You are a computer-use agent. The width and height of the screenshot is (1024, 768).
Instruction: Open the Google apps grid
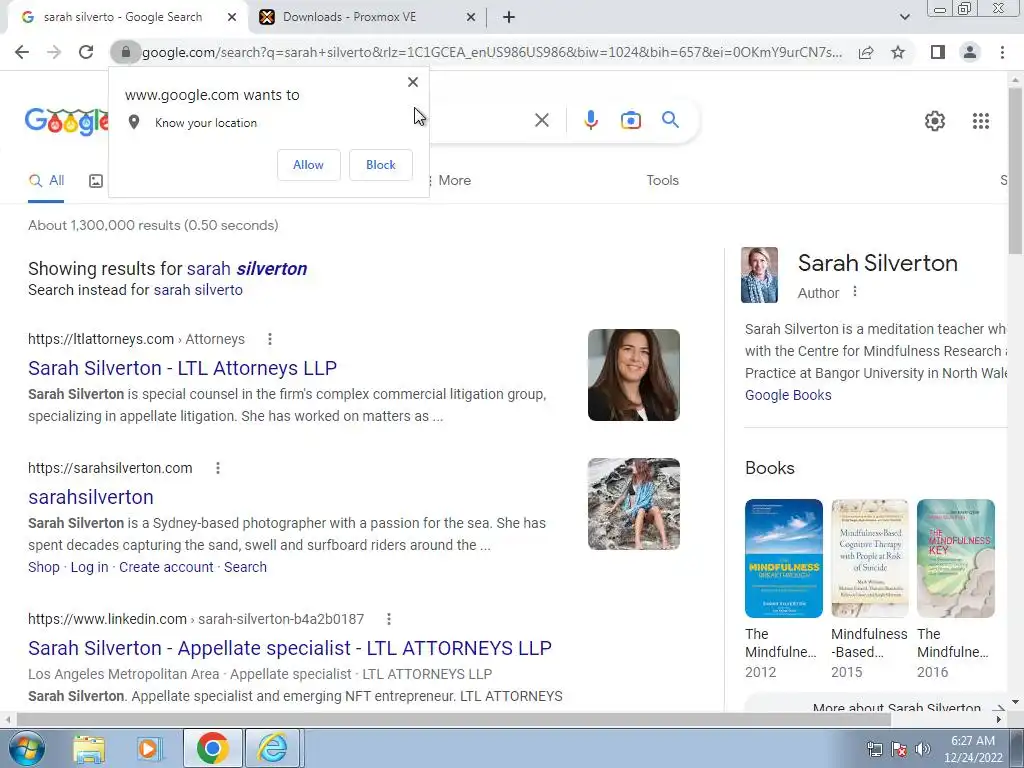click(x=980, y=121)
